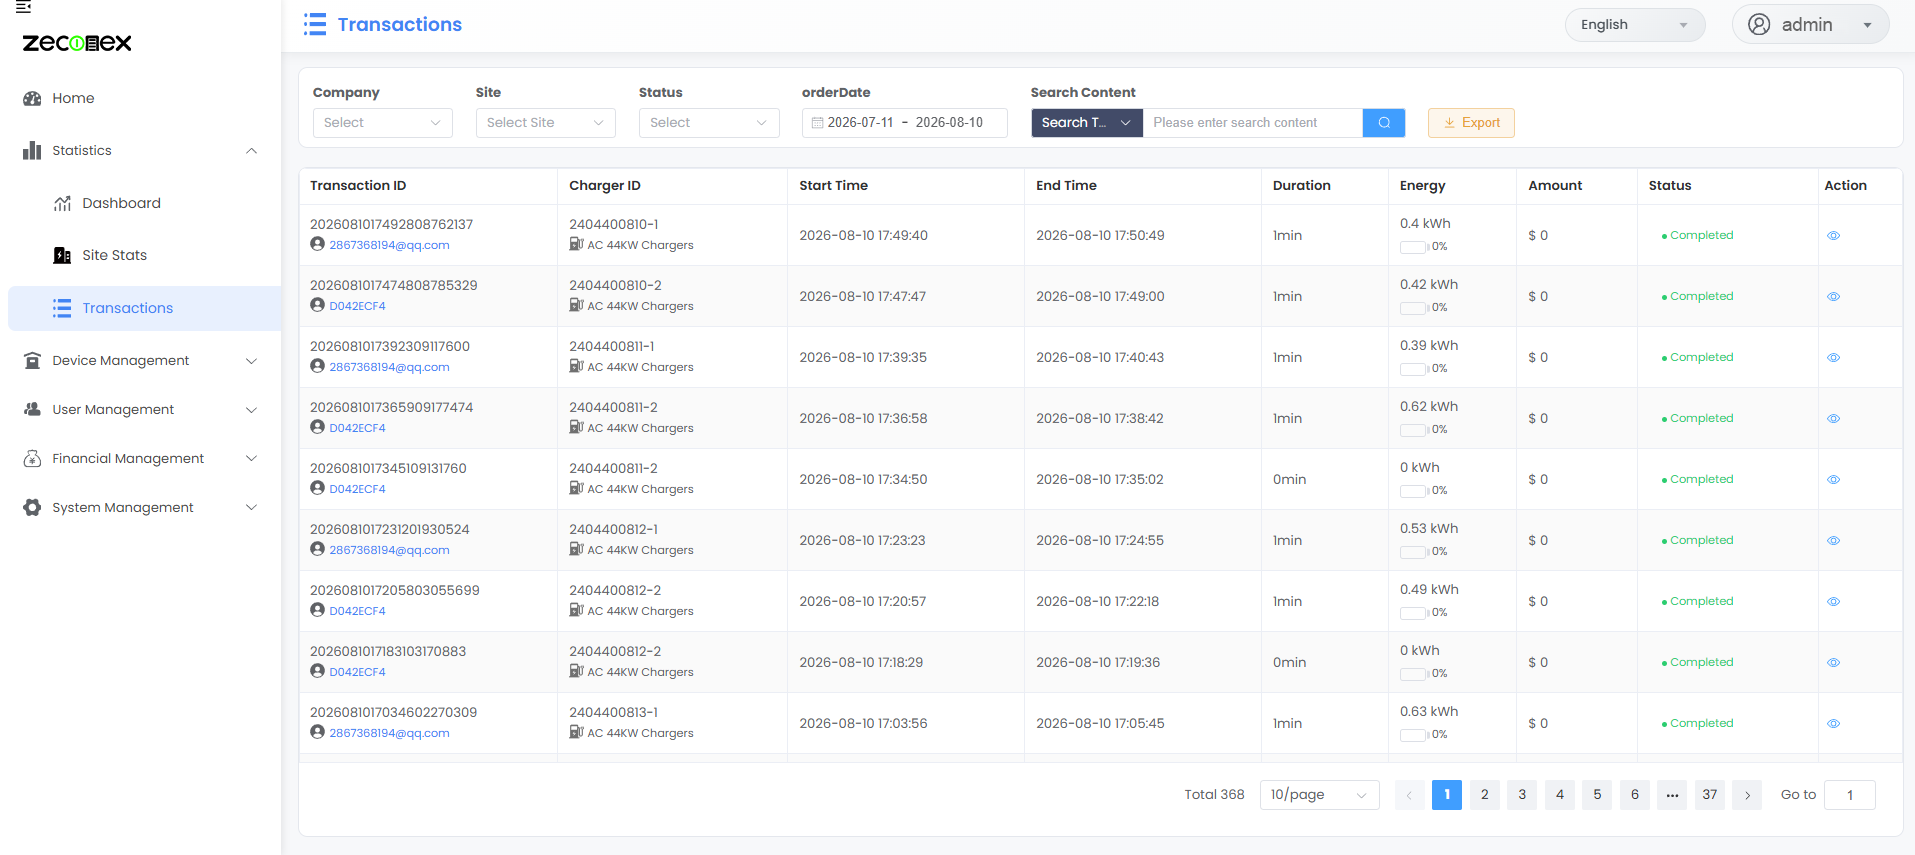View details of transaction ending 8785329
The image size is (1915, 855).
[x=1833, y=297]
